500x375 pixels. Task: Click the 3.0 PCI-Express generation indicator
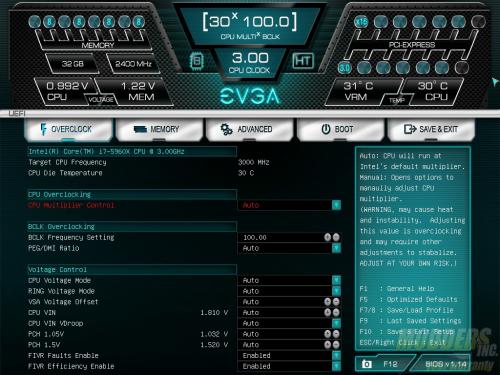345,68
